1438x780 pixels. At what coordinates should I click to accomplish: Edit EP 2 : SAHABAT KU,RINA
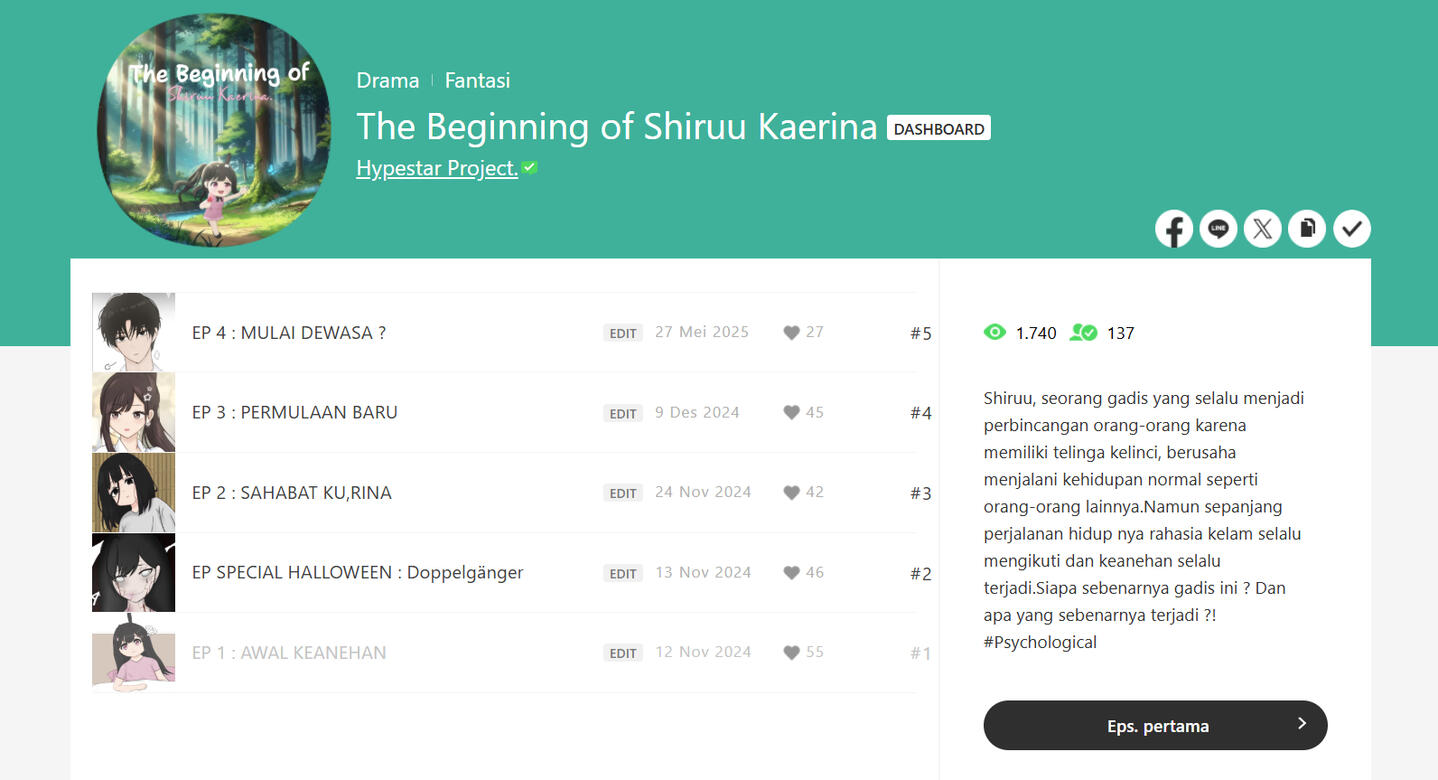(623, 493)
